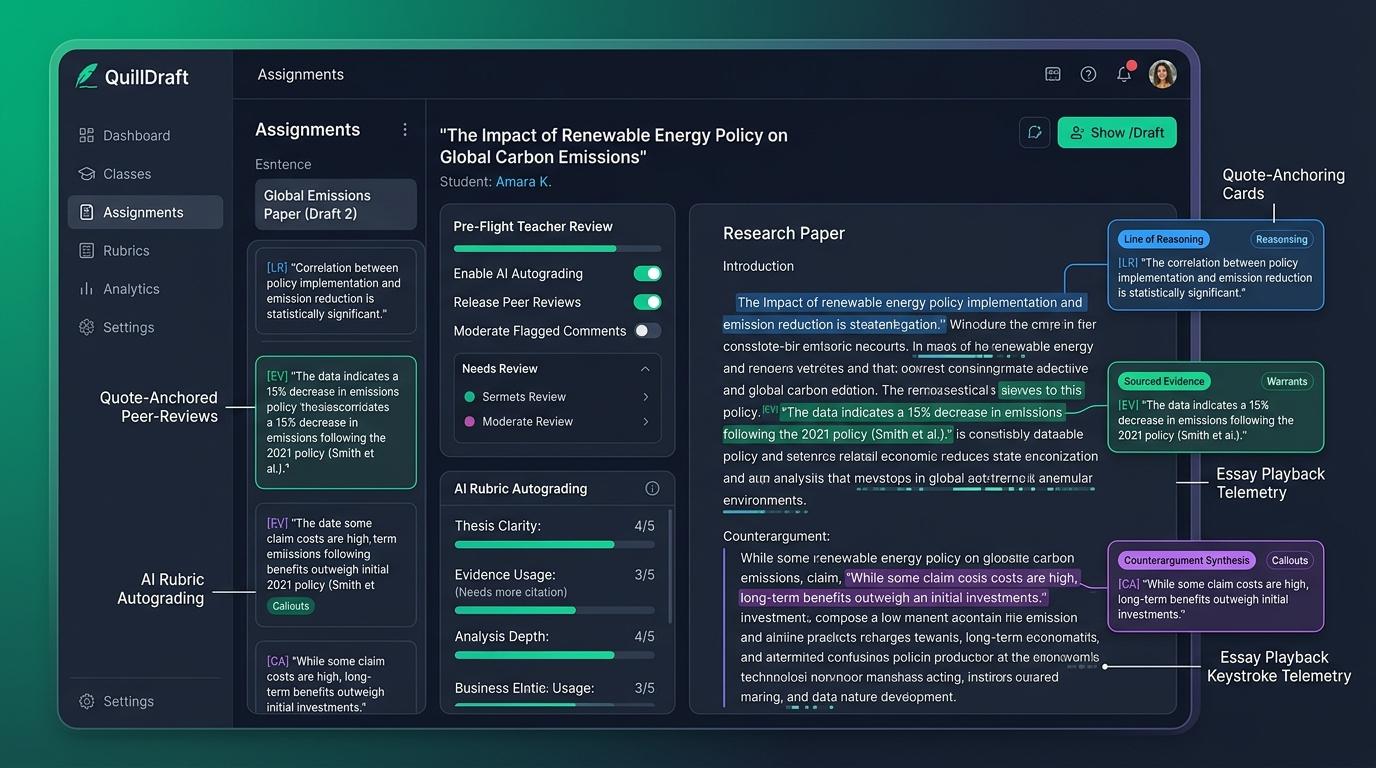Open the Assignments panel three-dot menu
Viewport: 1376px width, 768px height.
point(405,130)
